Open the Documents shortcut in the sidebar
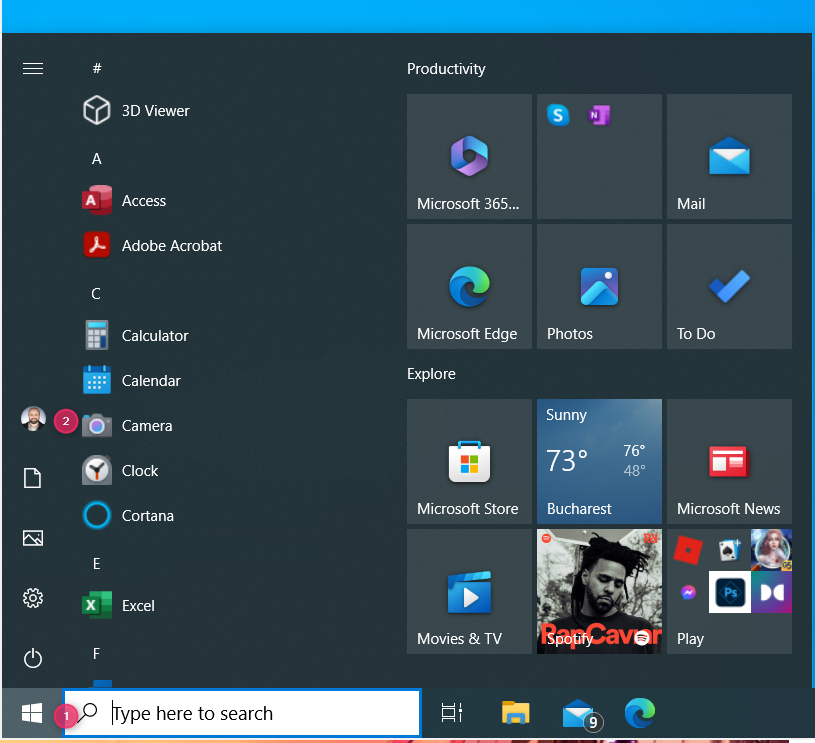The height and width of the screenshot is (743, 815). [33, 478]
